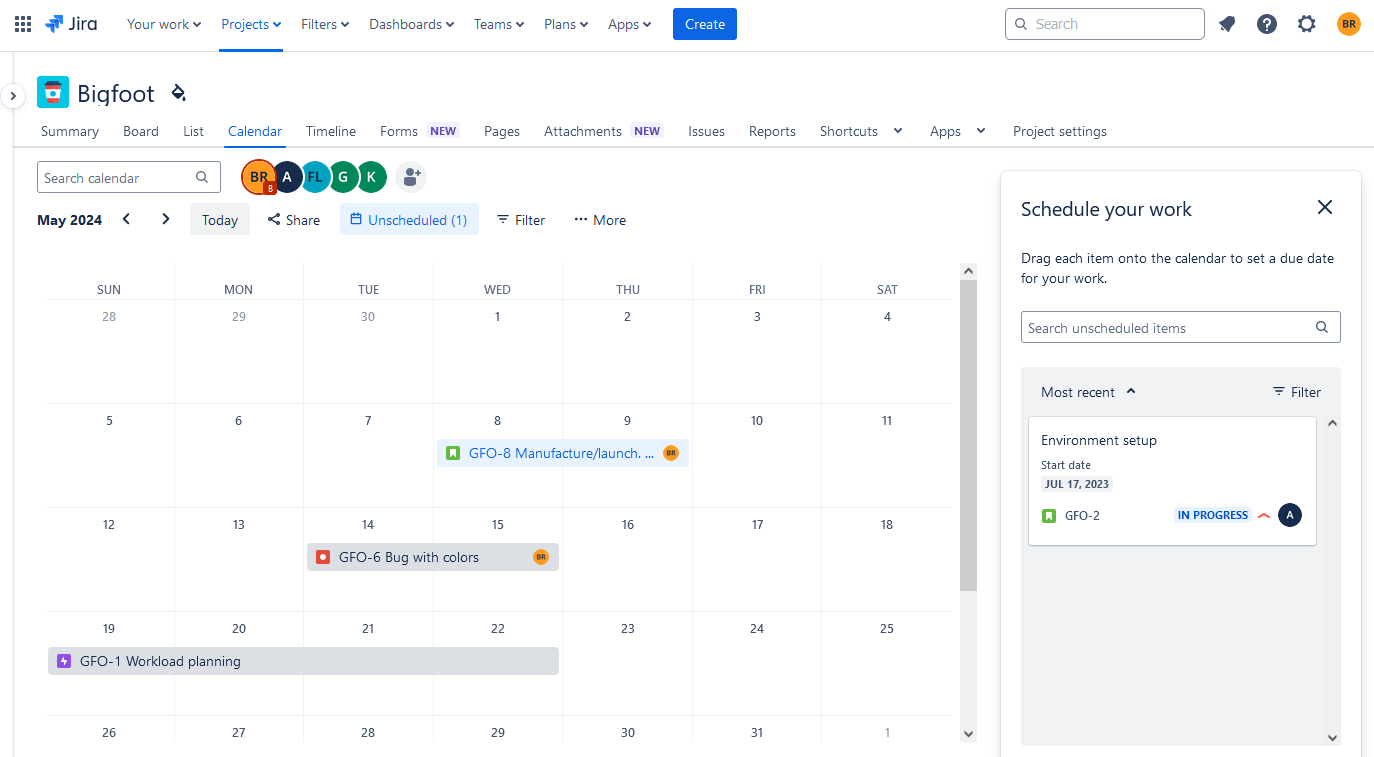
Task: Filter by BR assignee avatar
Action: point(259,177)
